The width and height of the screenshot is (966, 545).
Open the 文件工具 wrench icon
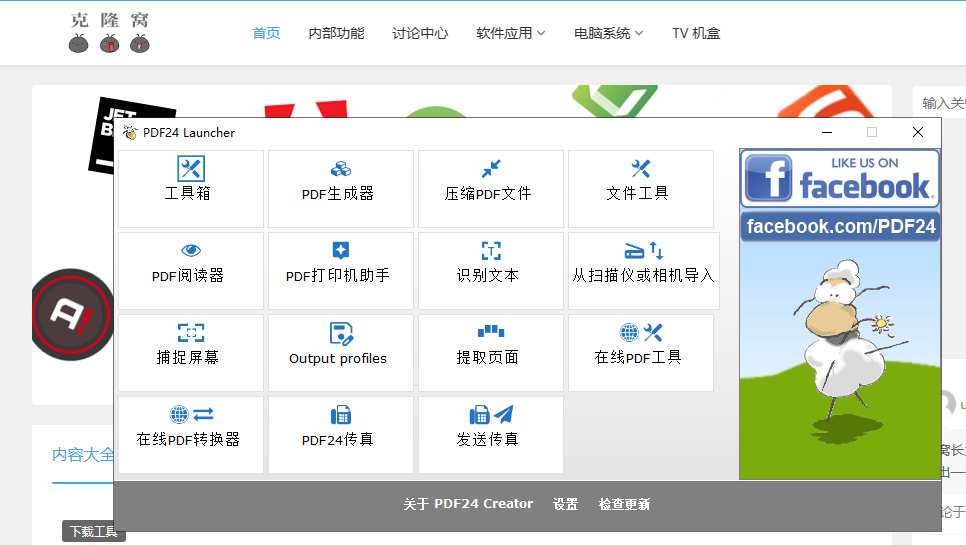click(641, 169)
